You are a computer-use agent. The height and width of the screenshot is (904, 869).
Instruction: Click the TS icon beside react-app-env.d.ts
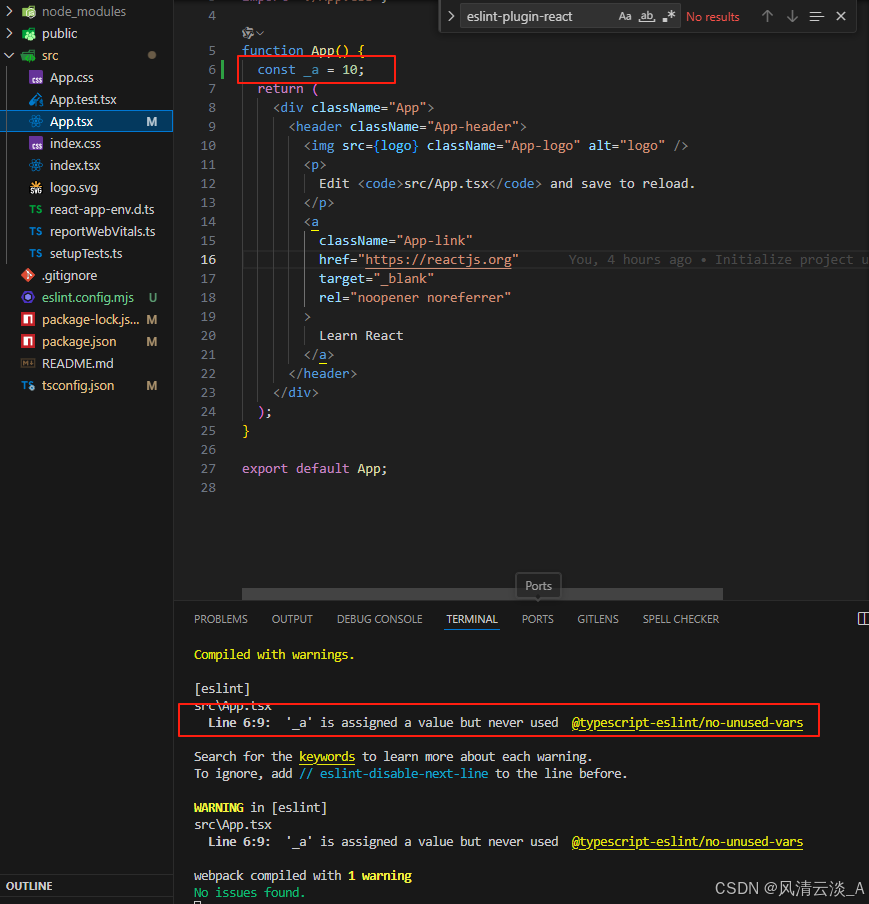tap(36, 209)
